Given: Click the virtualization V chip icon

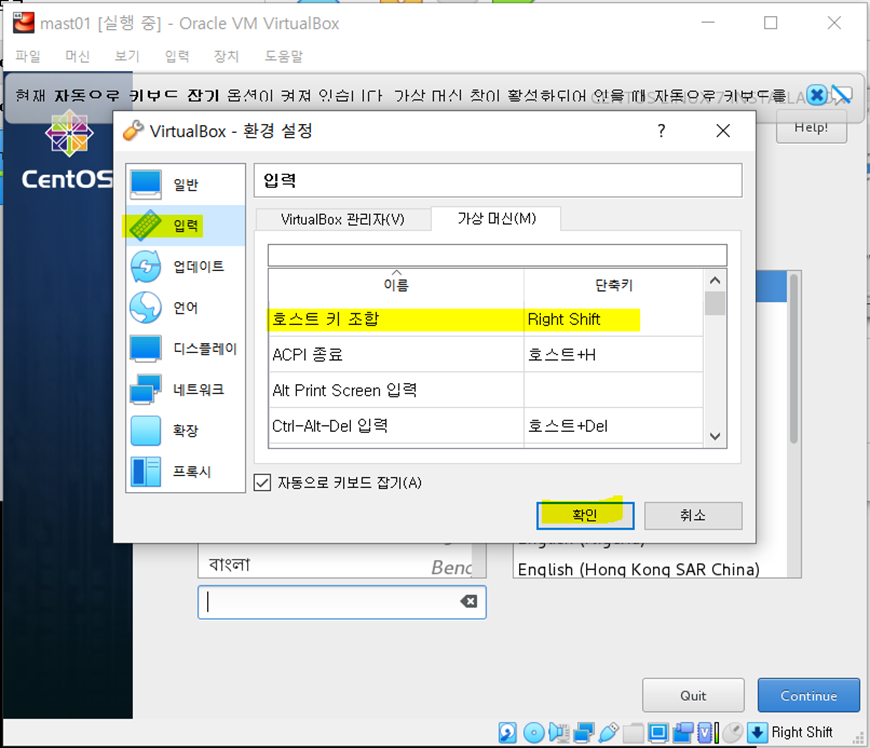Looking at the screenshot, I should (707, 732).
